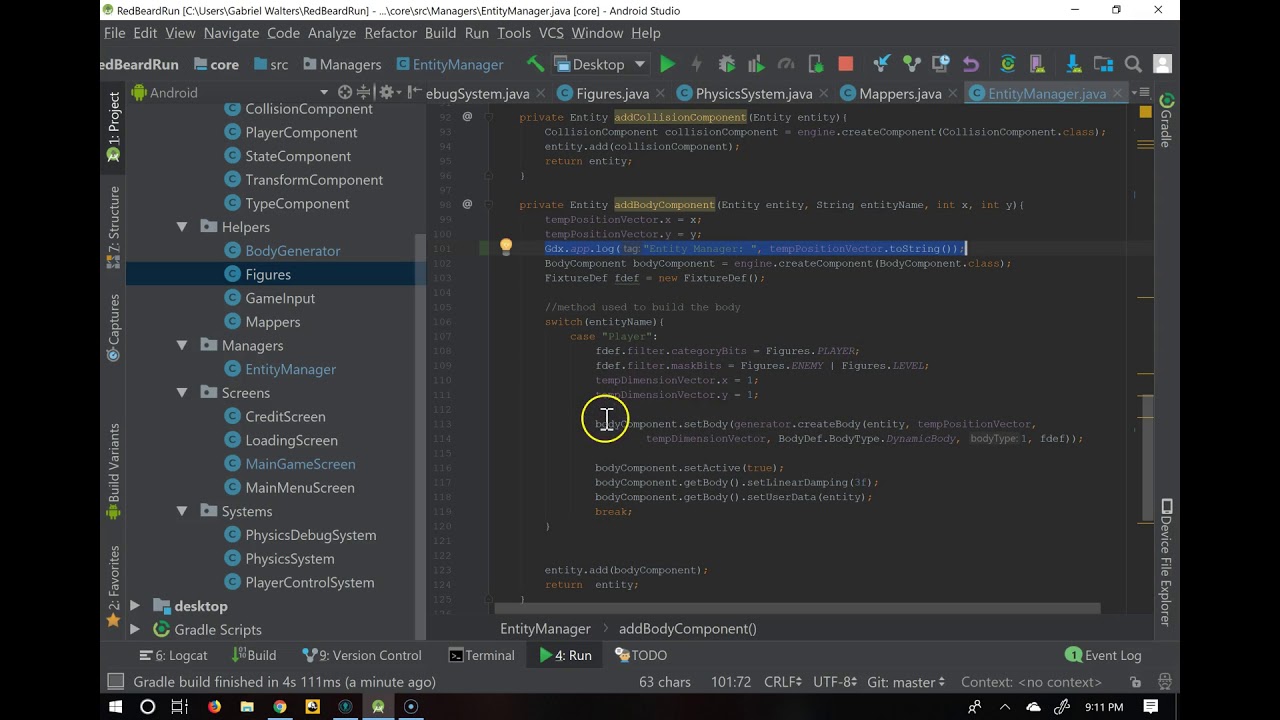
Task: Collapse the Systems folder
Action: coord(182,511)
